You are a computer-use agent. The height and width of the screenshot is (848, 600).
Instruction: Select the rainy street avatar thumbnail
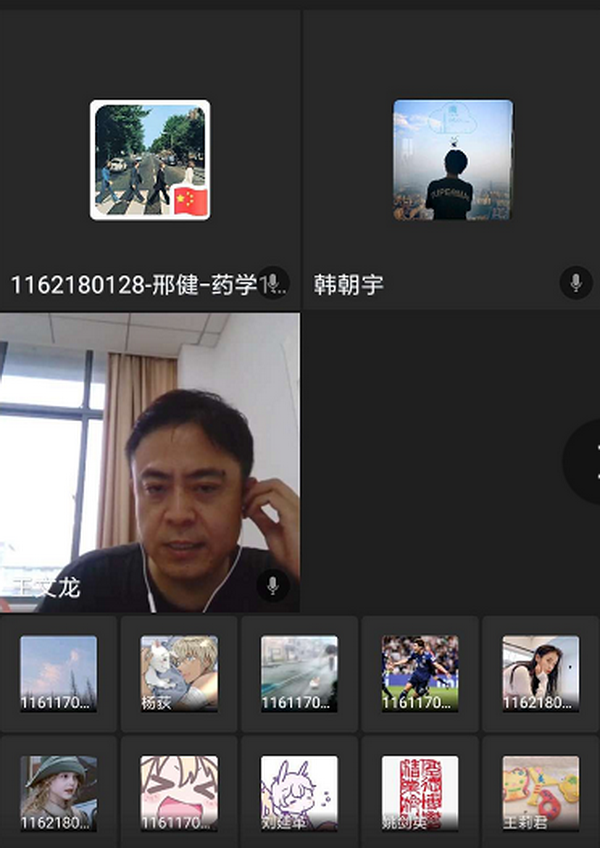point(299,673)
